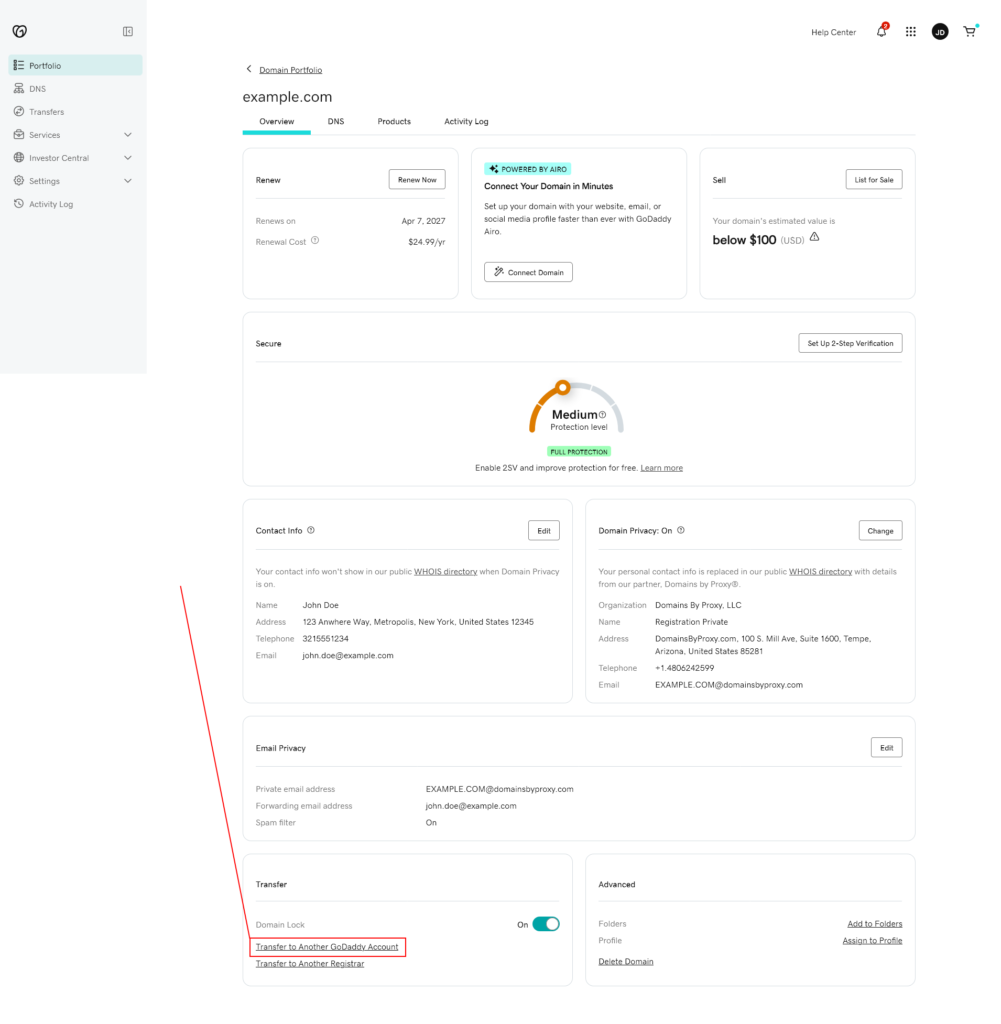Screen dimensions: 1001x1024
Task: Click Add to Folders link
Action: (x=874, y=923)
